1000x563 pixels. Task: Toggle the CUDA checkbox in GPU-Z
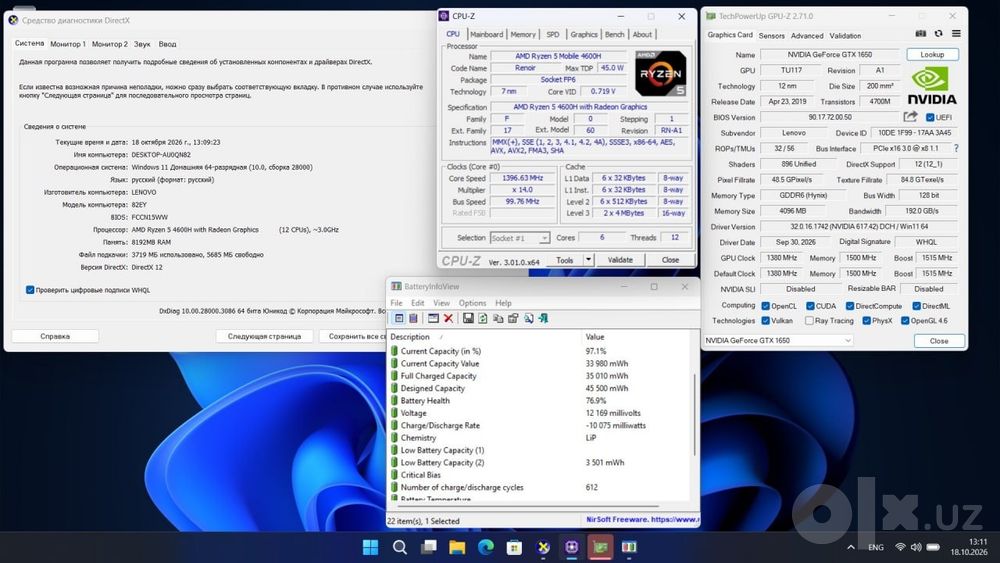tap(810, 306)
